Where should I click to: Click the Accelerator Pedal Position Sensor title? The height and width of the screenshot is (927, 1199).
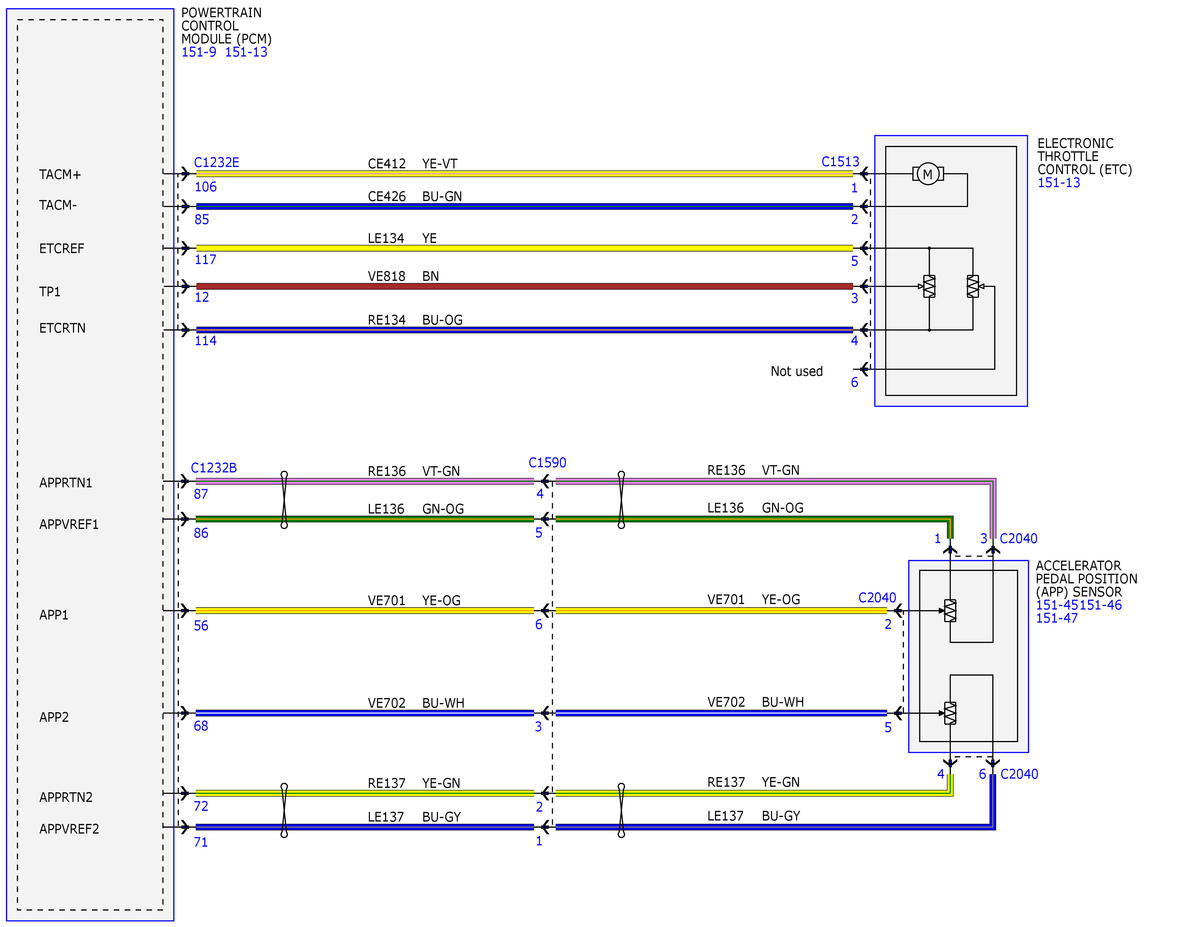click(1087, 579)
